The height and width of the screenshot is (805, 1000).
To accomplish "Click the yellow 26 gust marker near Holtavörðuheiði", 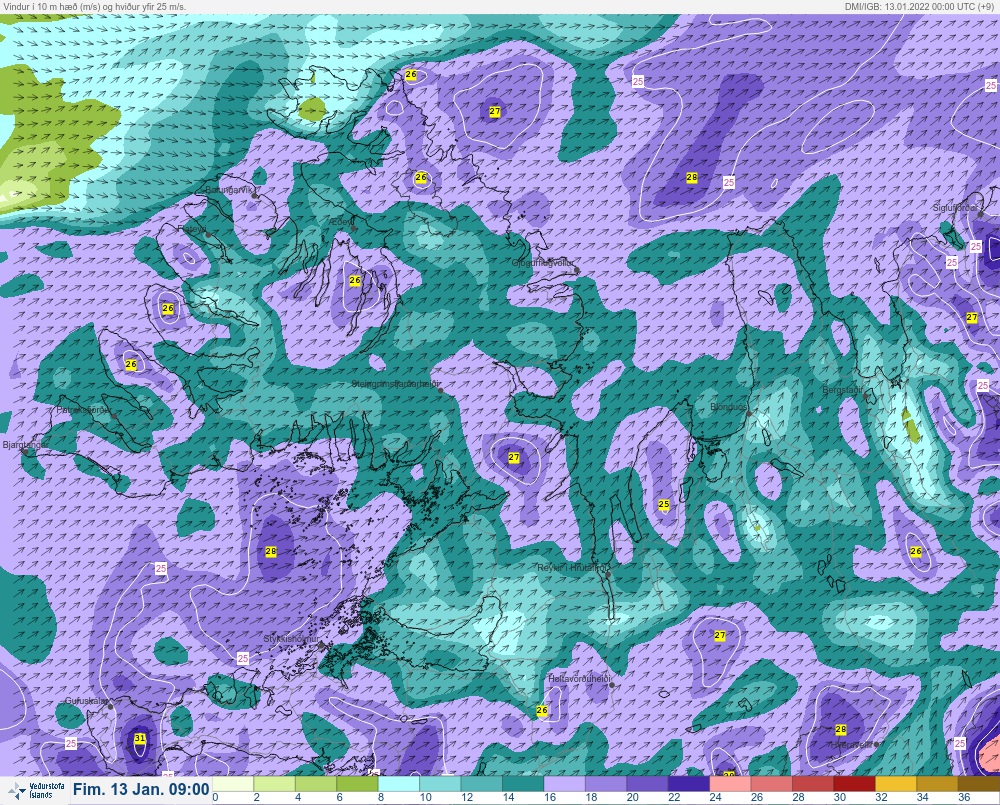I will (542, 710).
